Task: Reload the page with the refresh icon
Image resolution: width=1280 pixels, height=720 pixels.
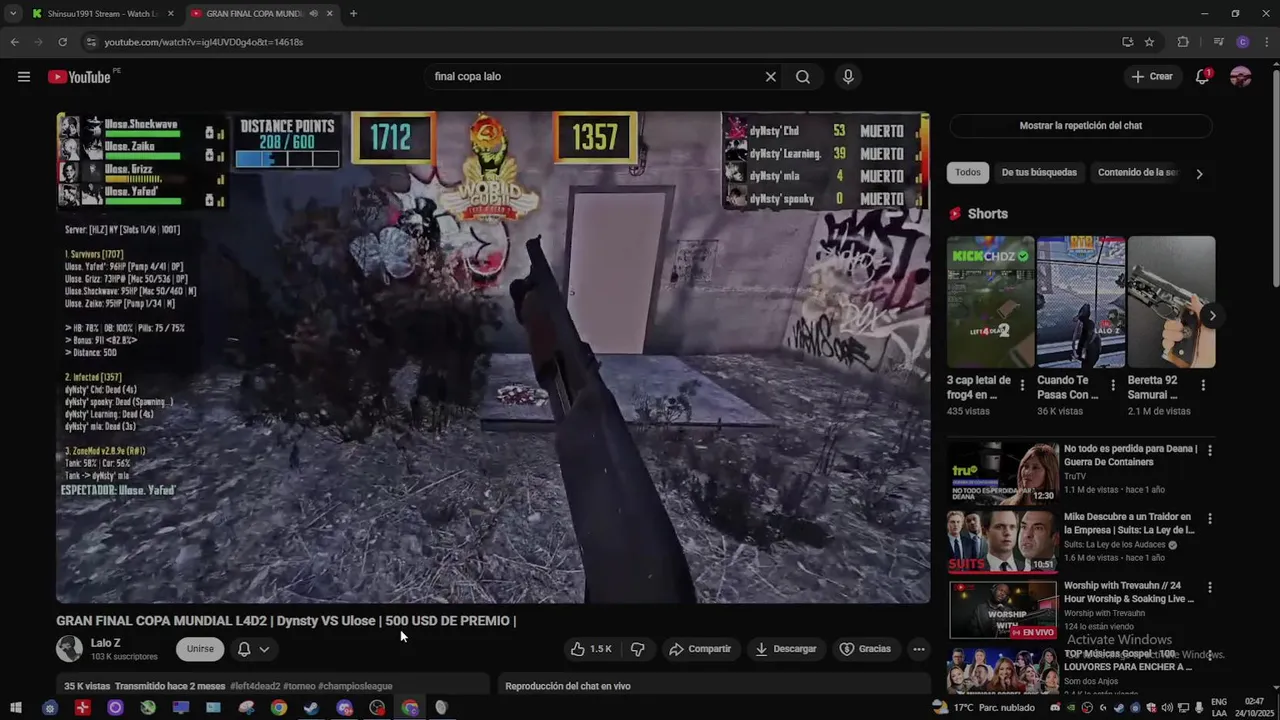Action: (62, 42)
